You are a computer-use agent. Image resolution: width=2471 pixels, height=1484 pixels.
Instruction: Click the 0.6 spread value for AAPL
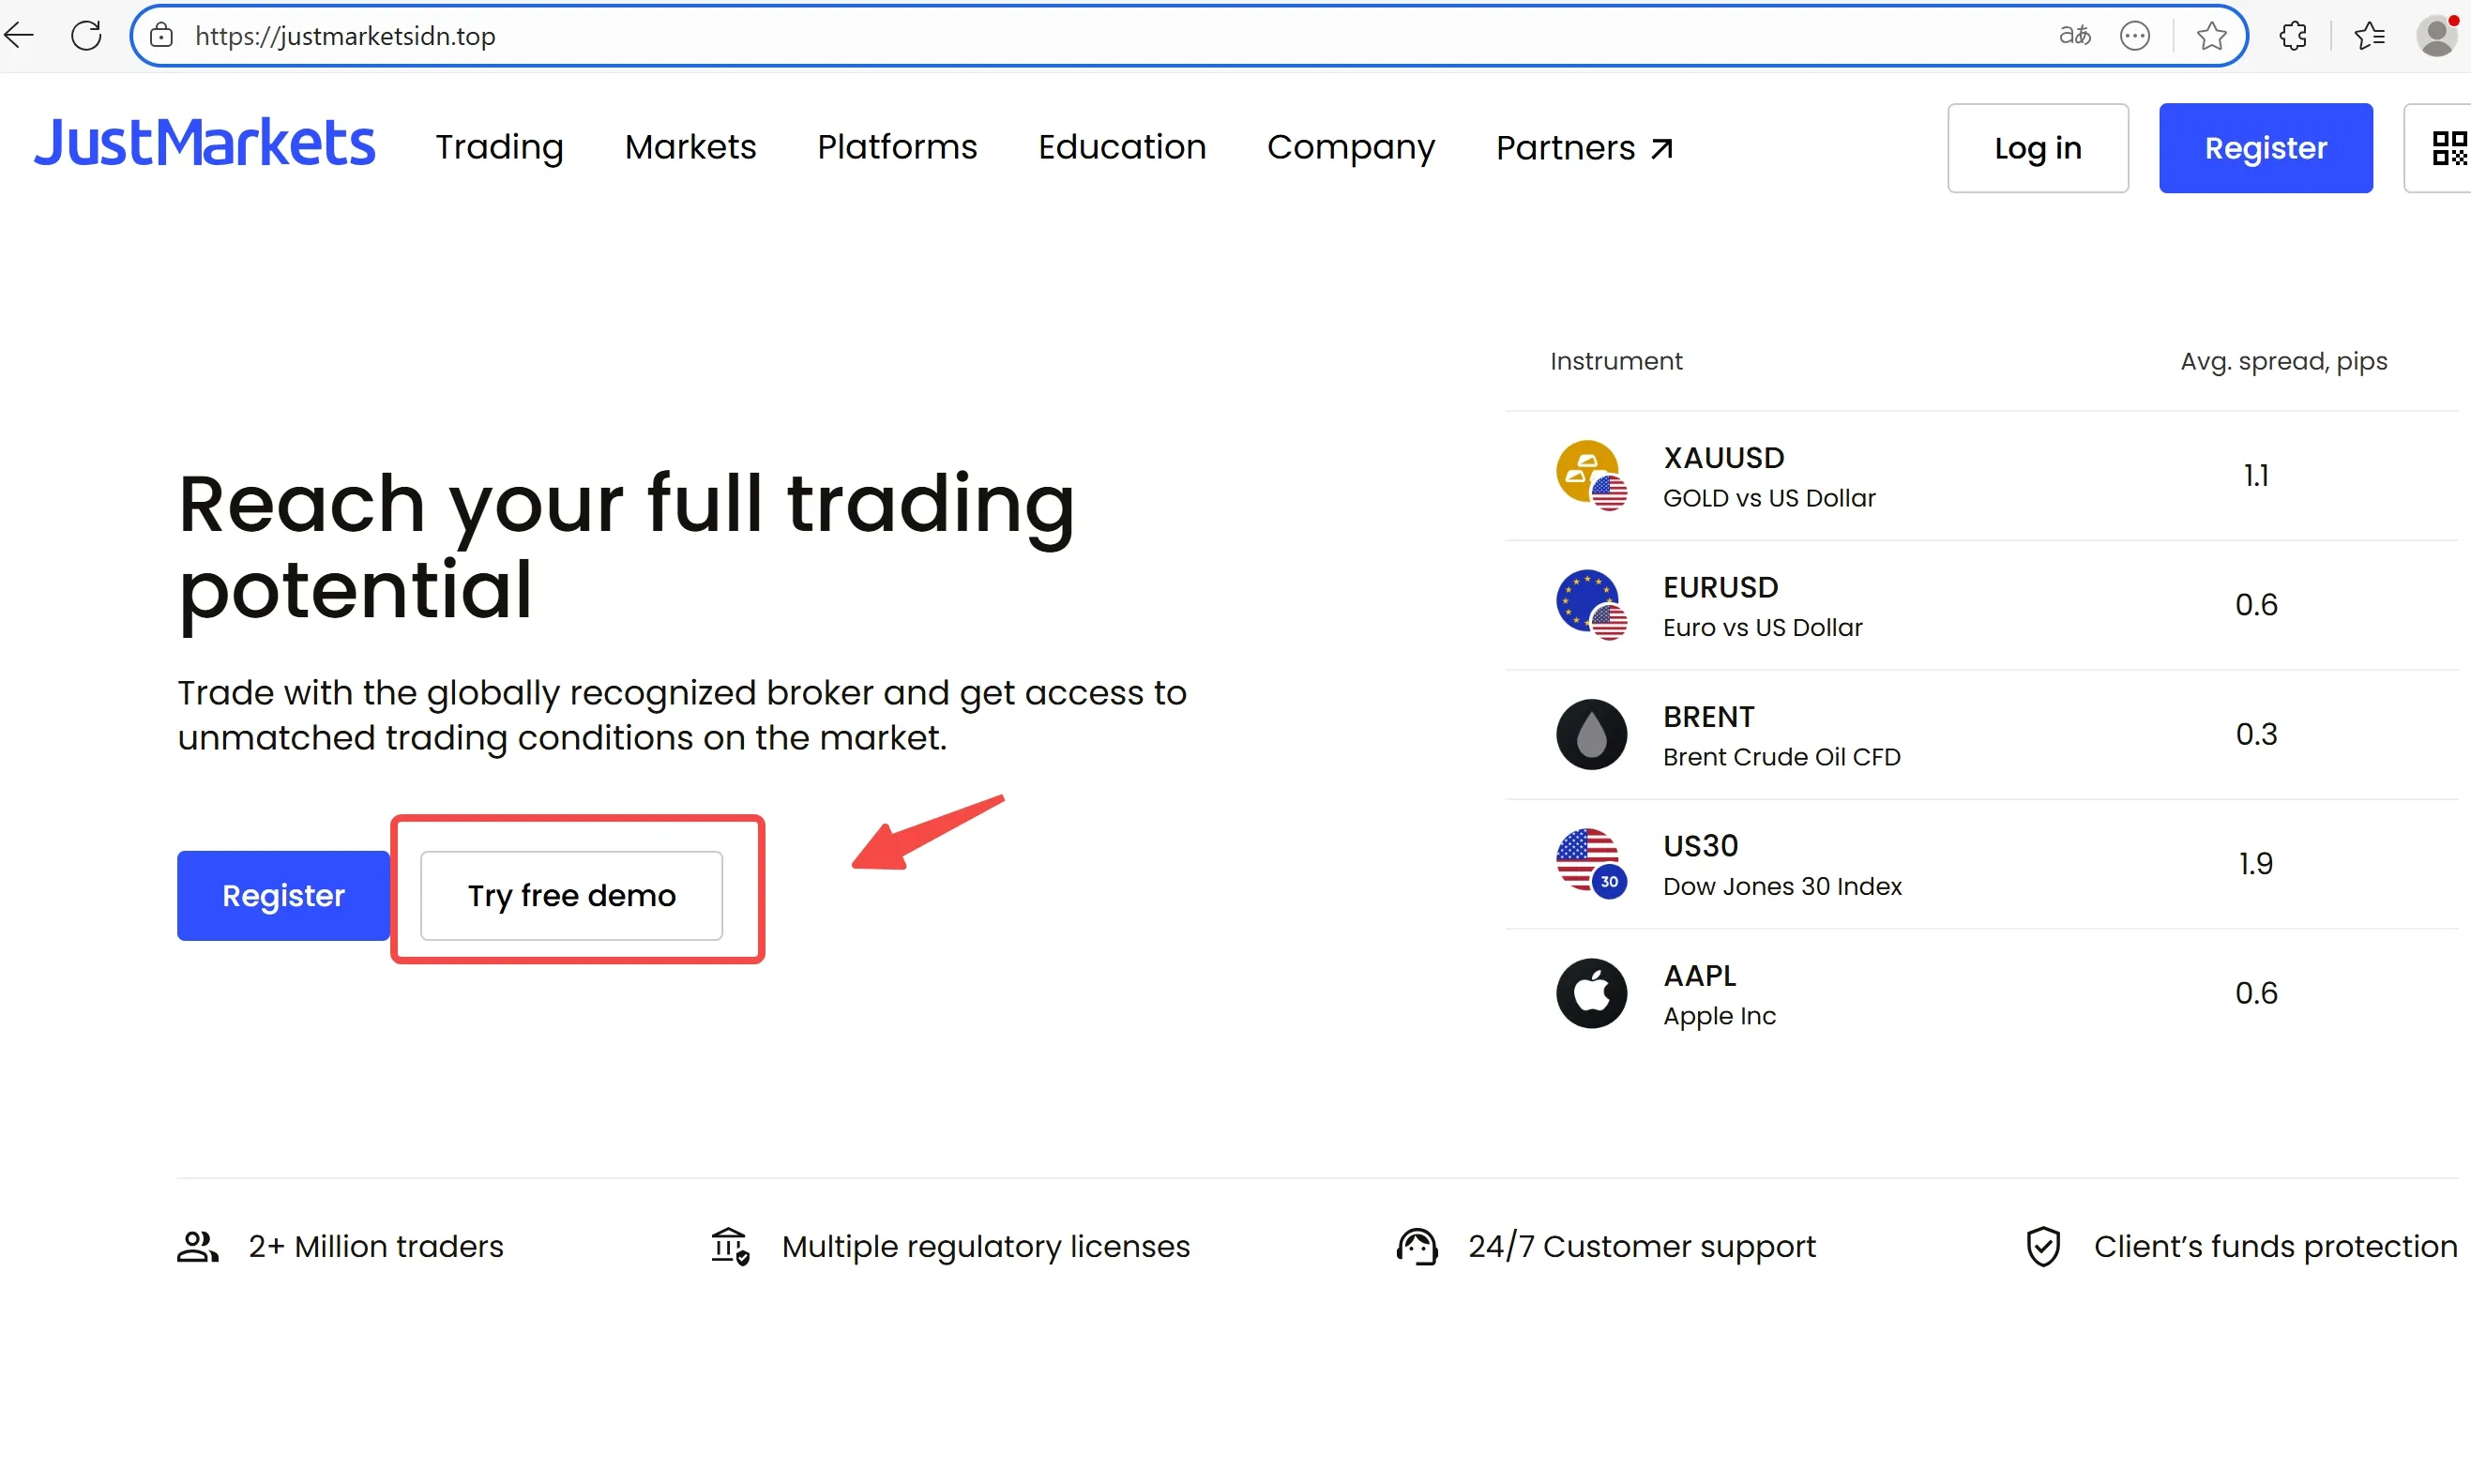pos(2256,993)
